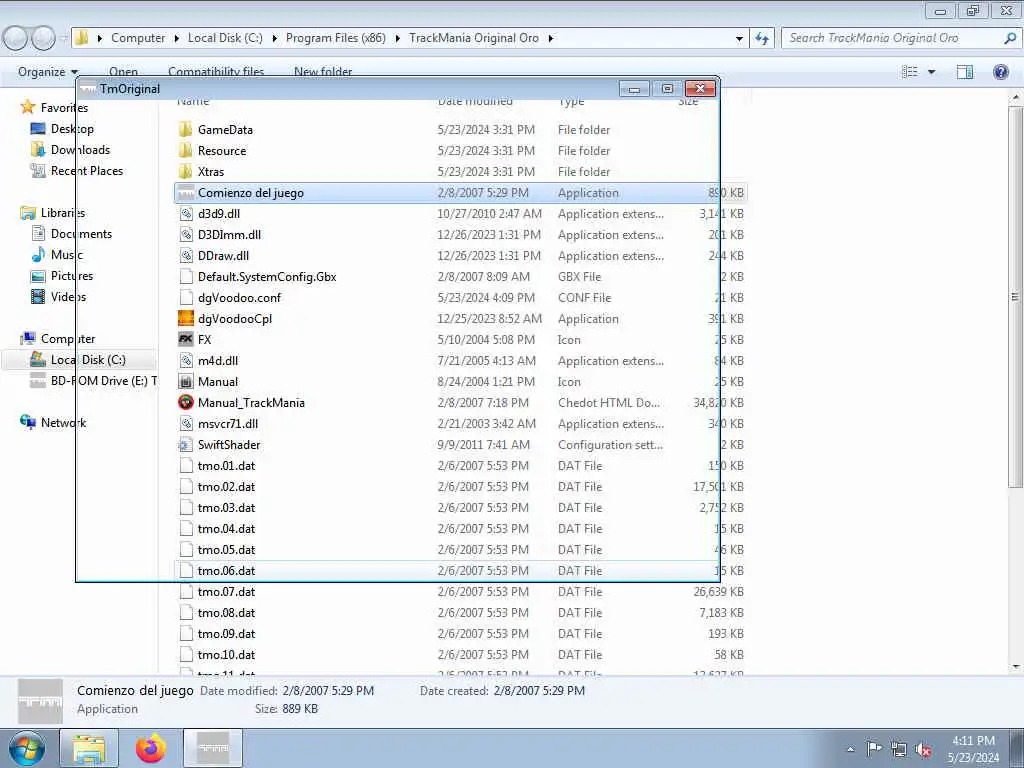Click the Explorer back arrow
Screen dimensions: 1024x768
(x=16, y=38)
